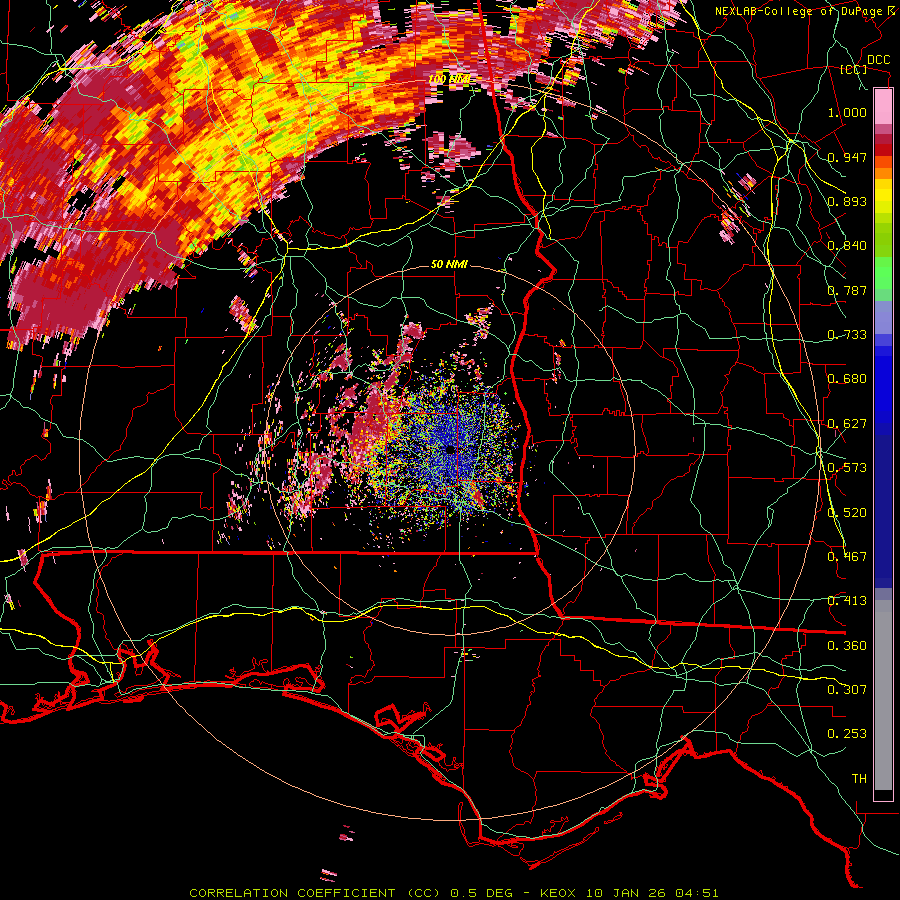The height and width of the screenshot is (900, 900).
Task: Click the 0.520 legend value
Action: pos(847,513)
